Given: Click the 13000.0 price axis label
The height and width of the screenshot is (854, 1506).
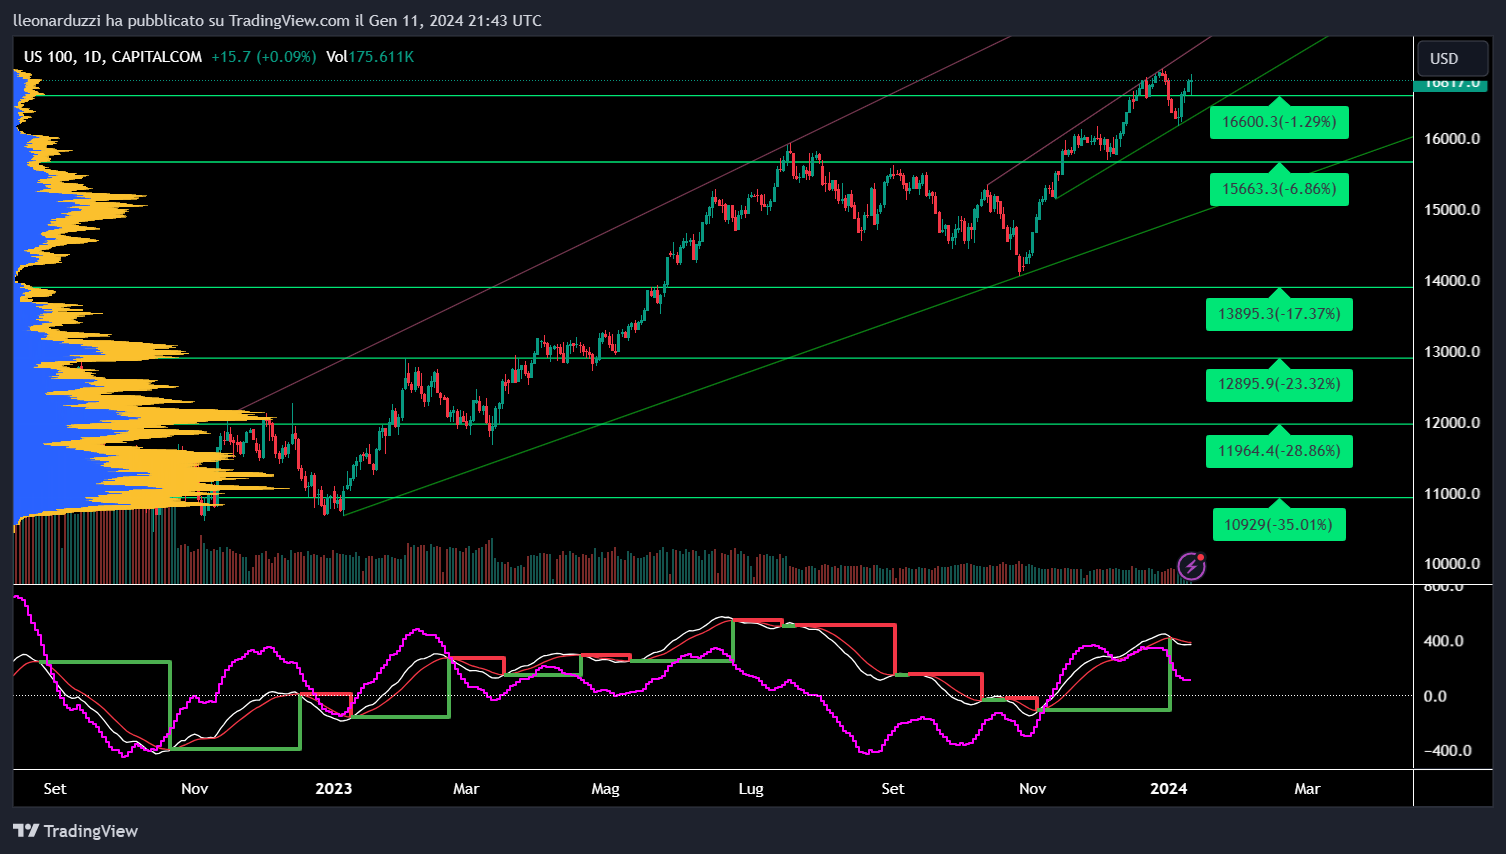Looking at the screenshot, I should tap(1452, 352).
